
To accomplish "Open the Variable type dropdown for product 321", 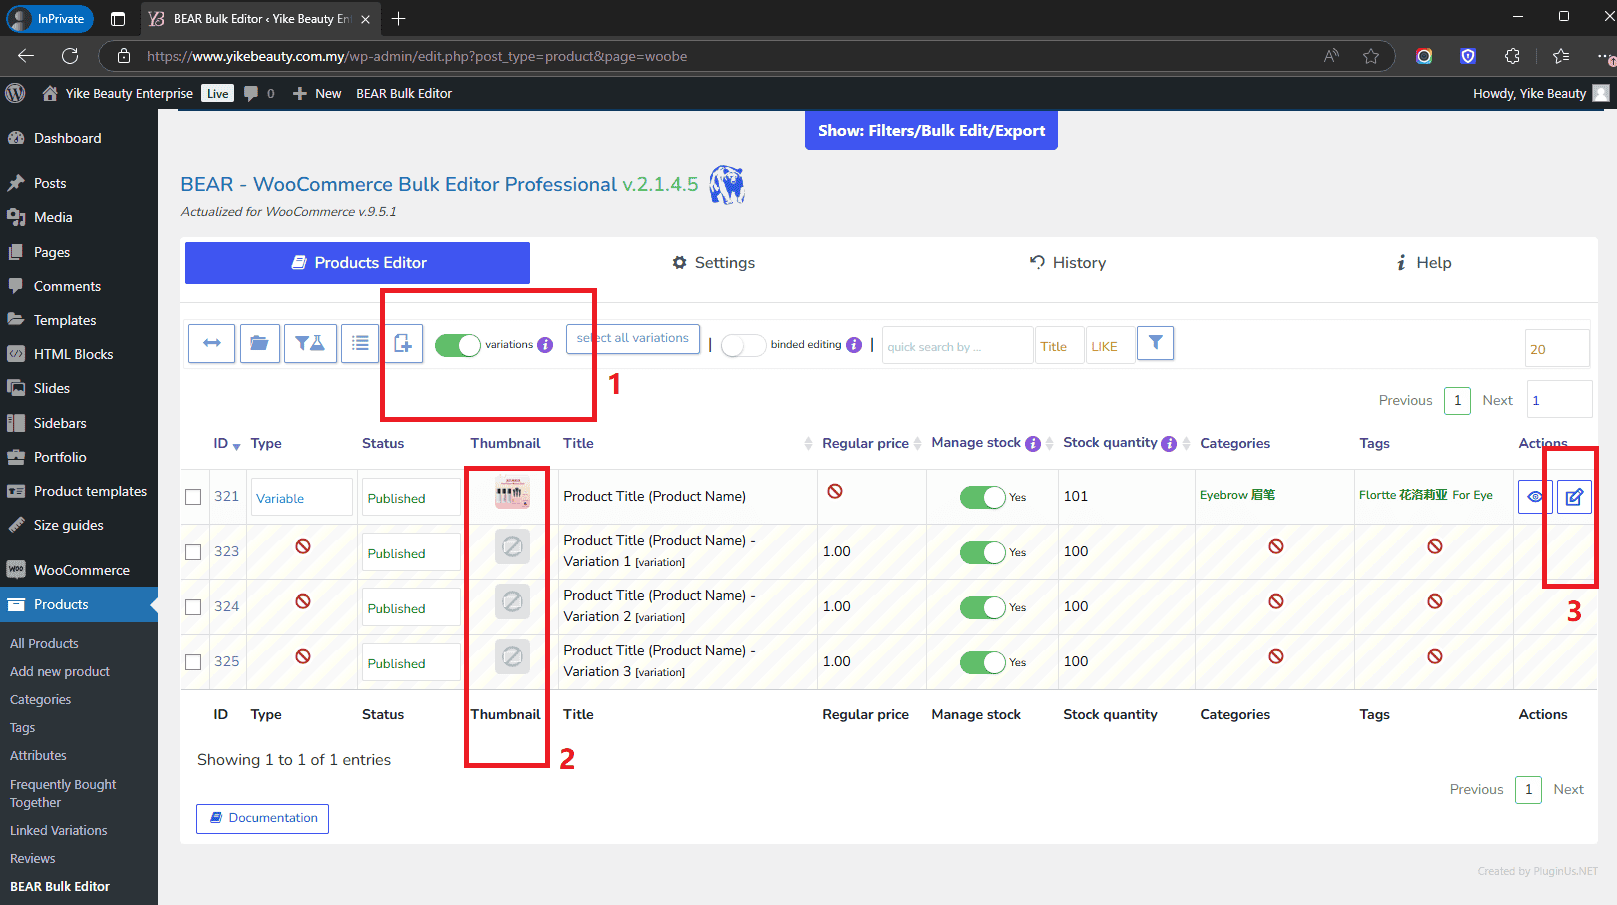I will point(302,498).
